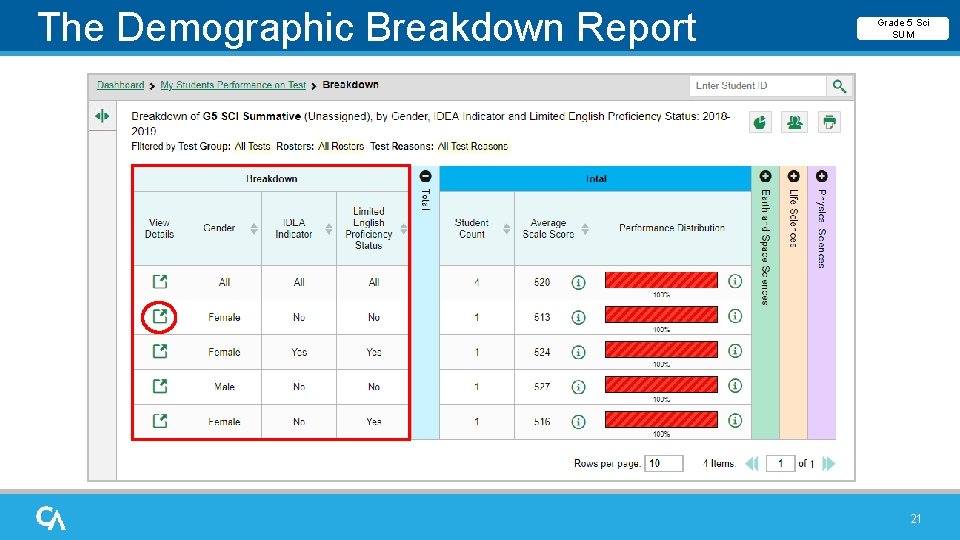Viewport: 960px width, 540px height.
Task: Open View Details for Female No Yes row
Action: [160, 421]
